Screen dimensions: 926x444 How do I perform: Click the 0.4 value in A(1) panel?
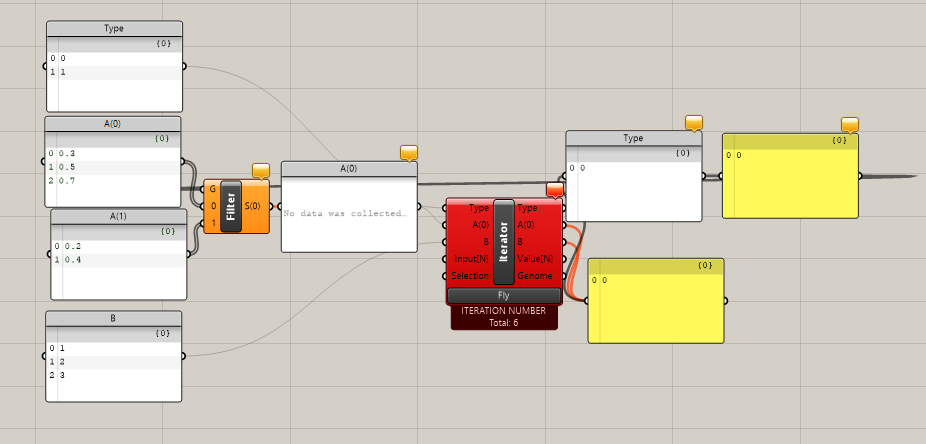[x=73, y=260]
